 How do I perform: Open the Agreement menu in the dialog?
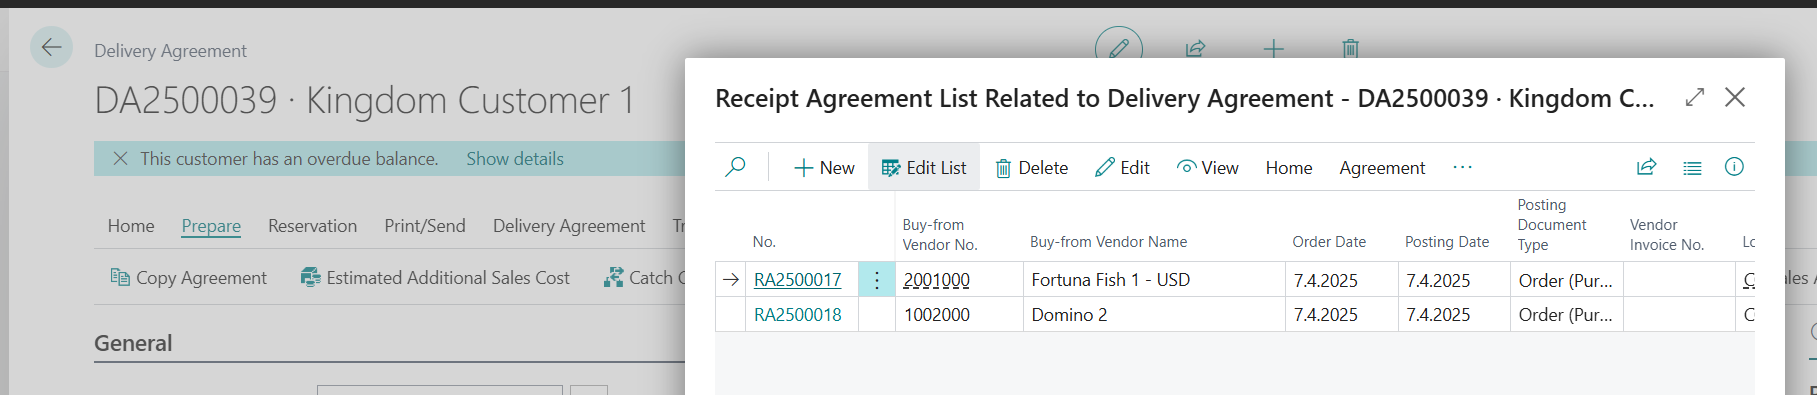click(1382, 168)
